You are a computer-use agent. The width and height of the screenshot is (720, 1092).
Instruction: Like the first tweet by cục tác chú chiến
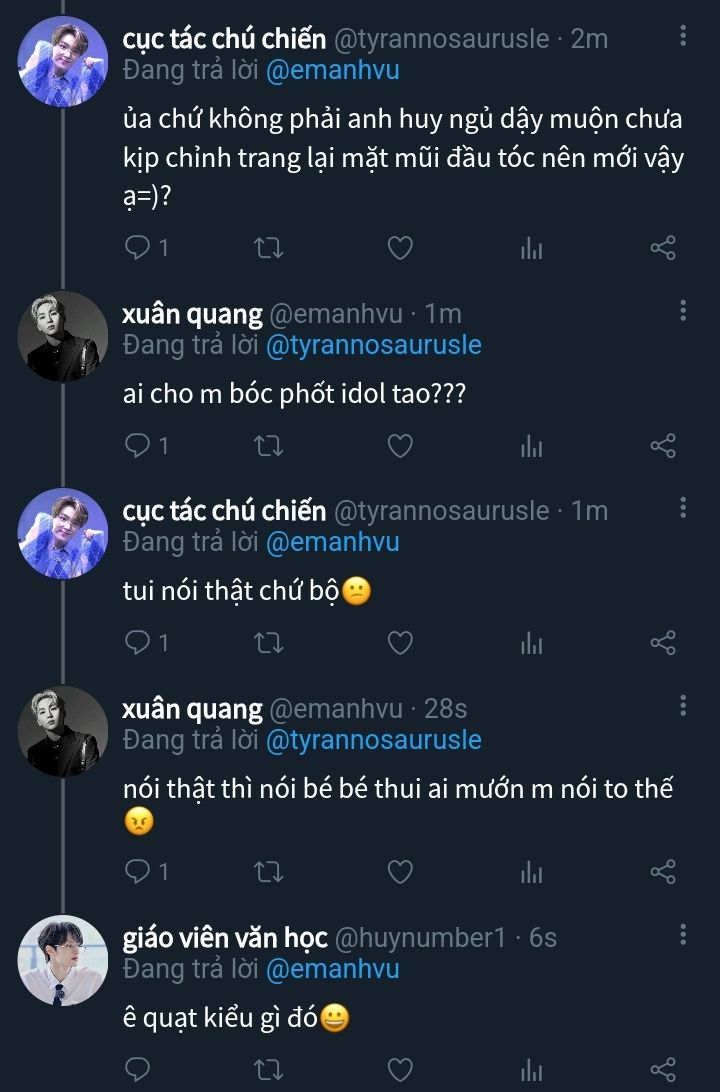tap(400, 248)
